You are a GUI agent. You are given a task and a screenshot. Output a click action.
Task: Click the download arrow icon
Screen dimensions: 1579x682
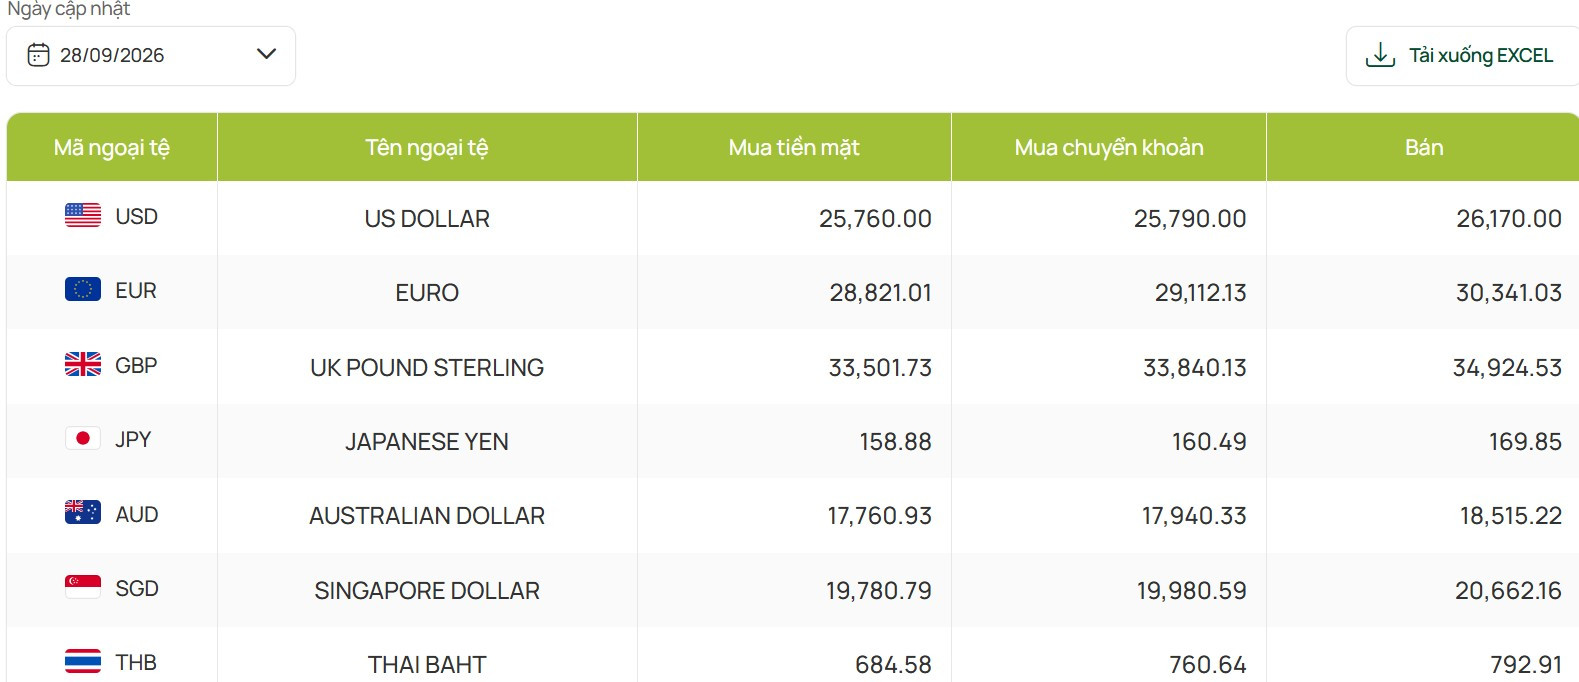coord(1380,55)
